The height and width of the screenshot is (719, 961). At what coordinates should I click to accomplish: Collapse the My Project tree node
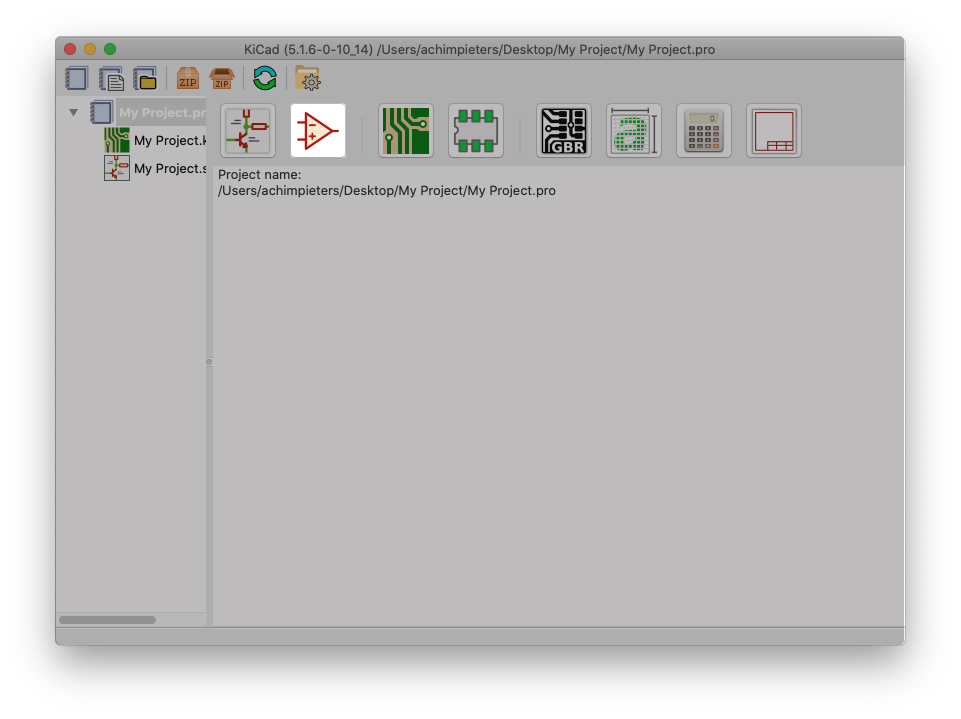click(x=74, y=112)
